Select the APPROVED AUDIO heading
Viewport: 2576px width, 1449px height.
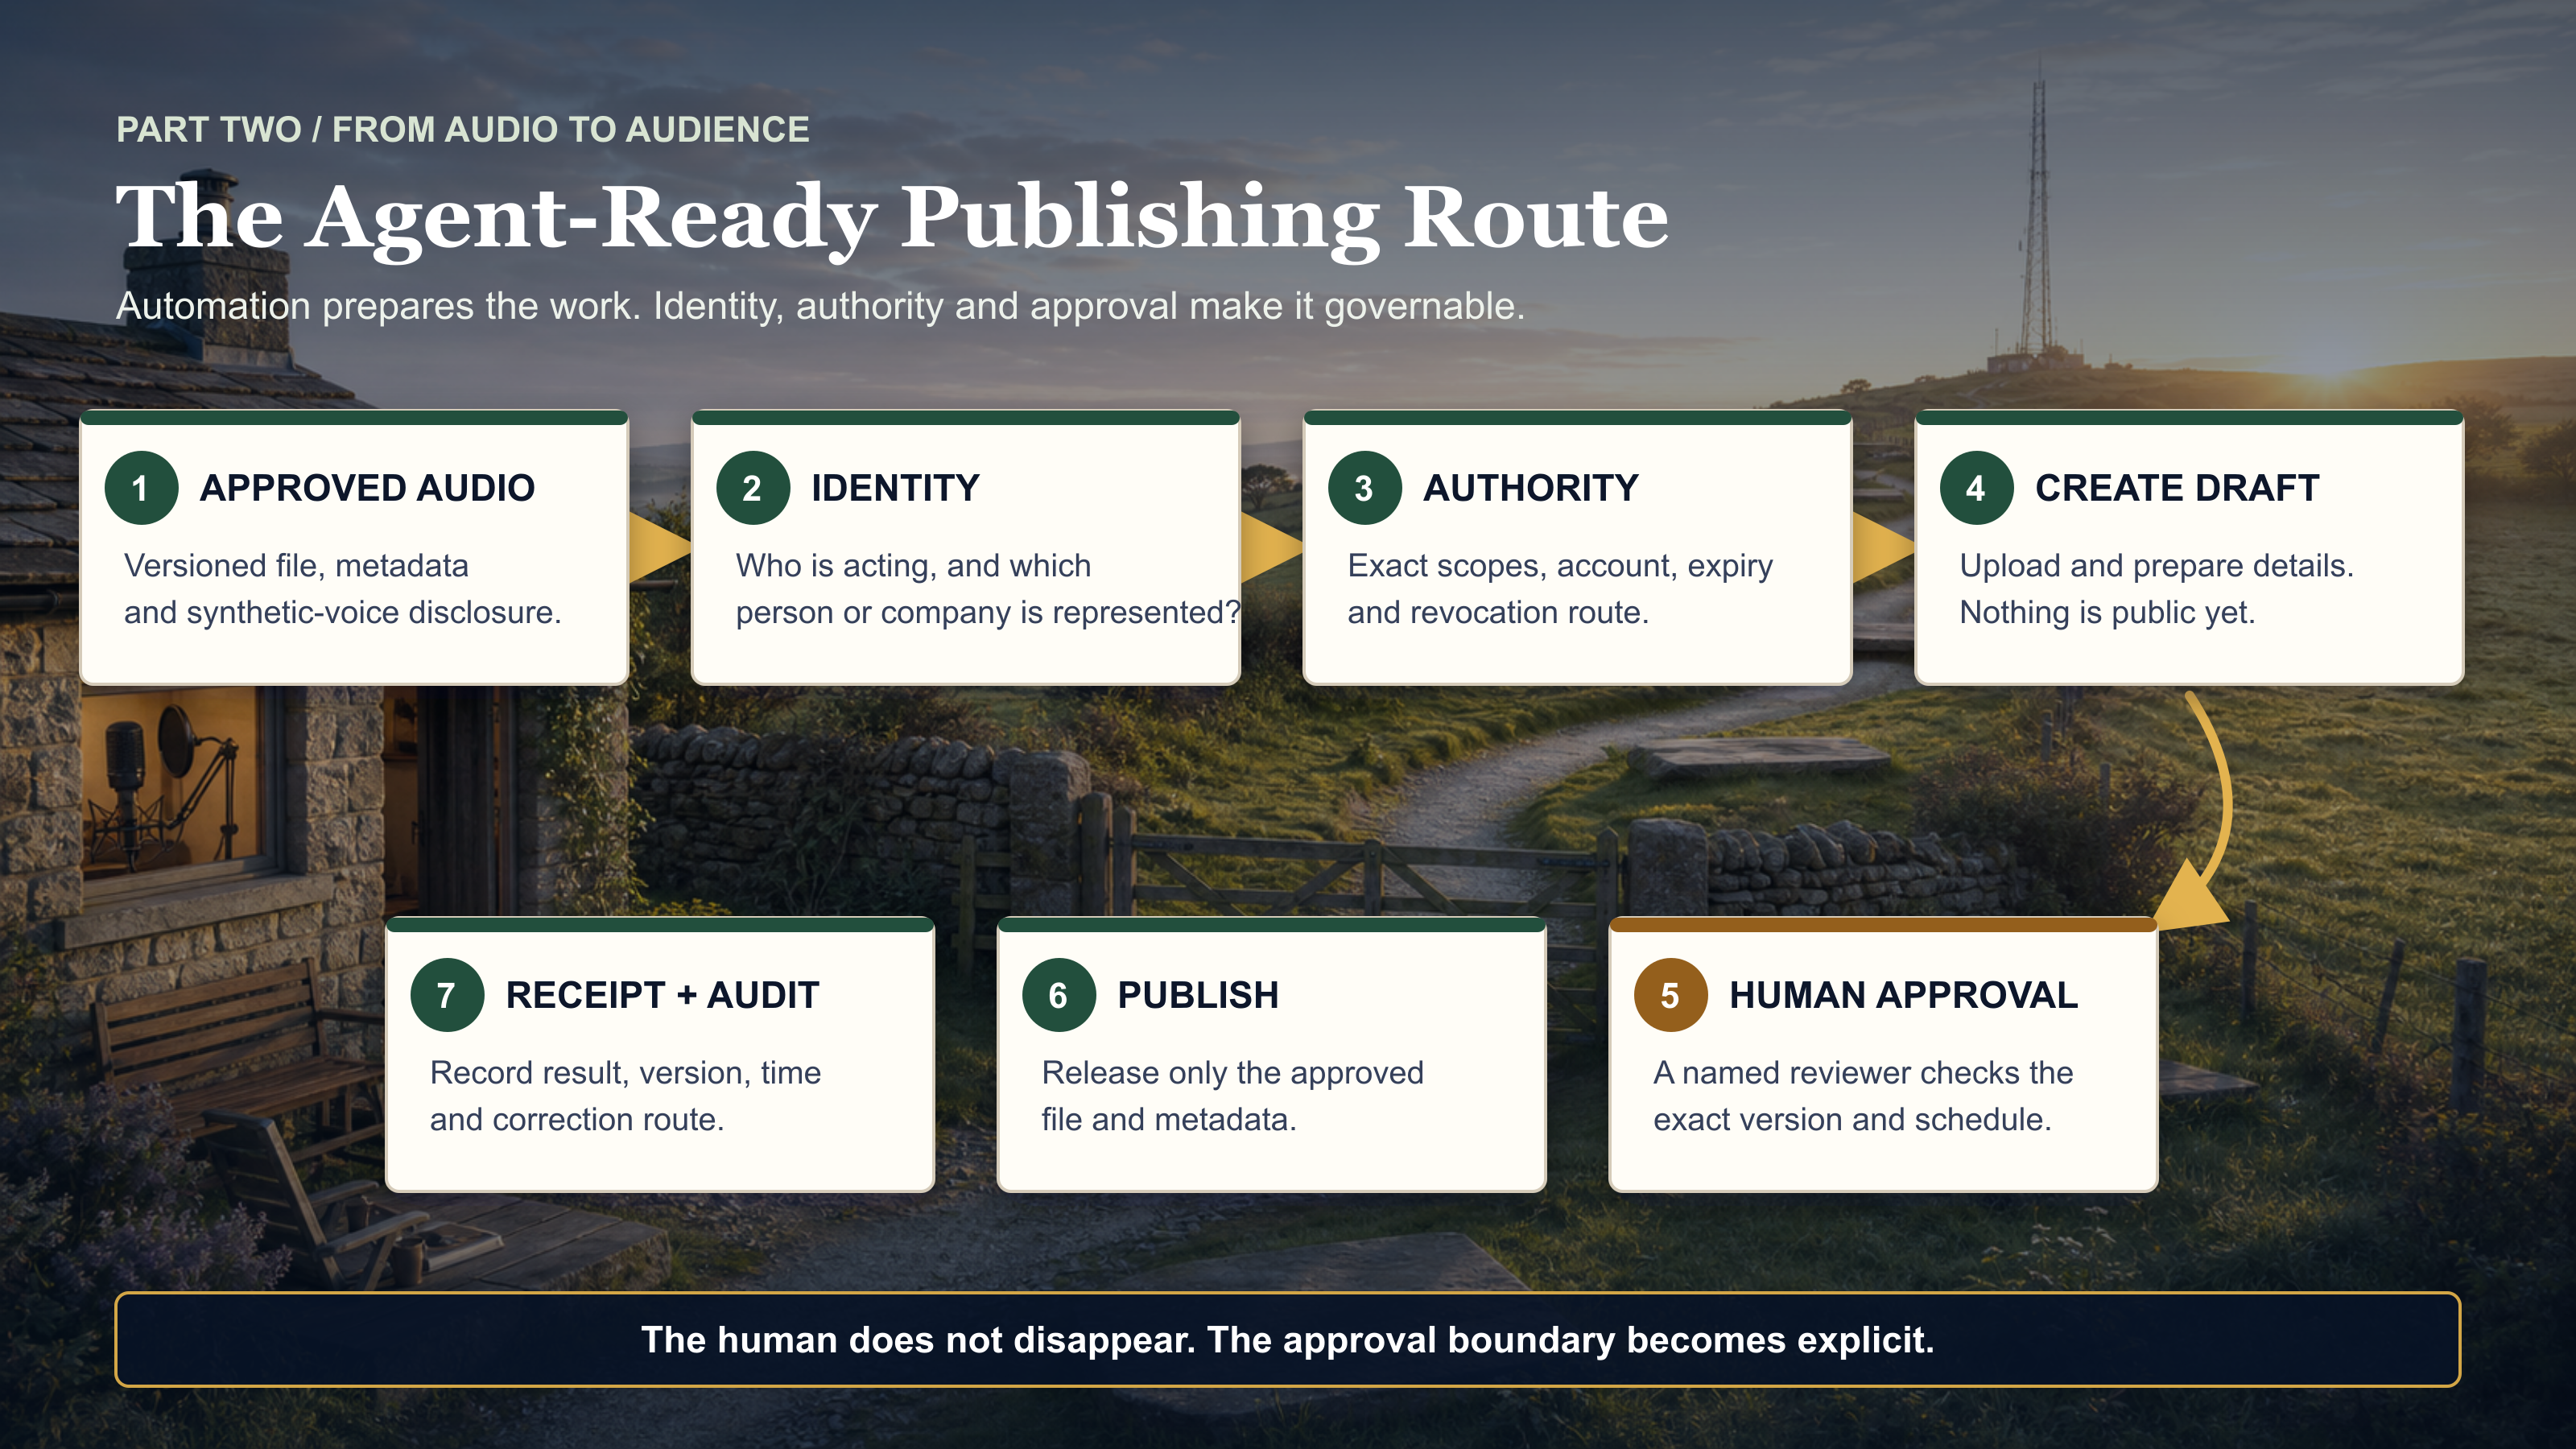coord(367,488)
